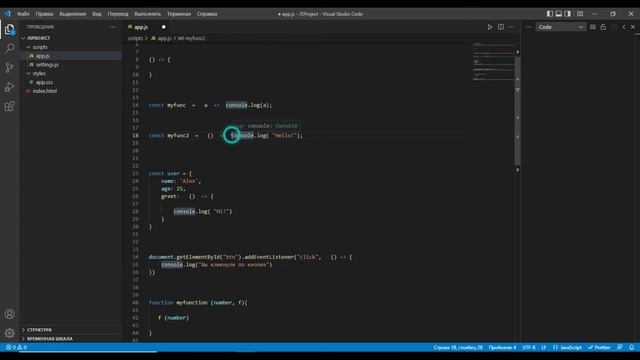Open the Правка menu
The width and height of the screenshot is (640, 360).
pyautogui.click(x=44, y=13)
